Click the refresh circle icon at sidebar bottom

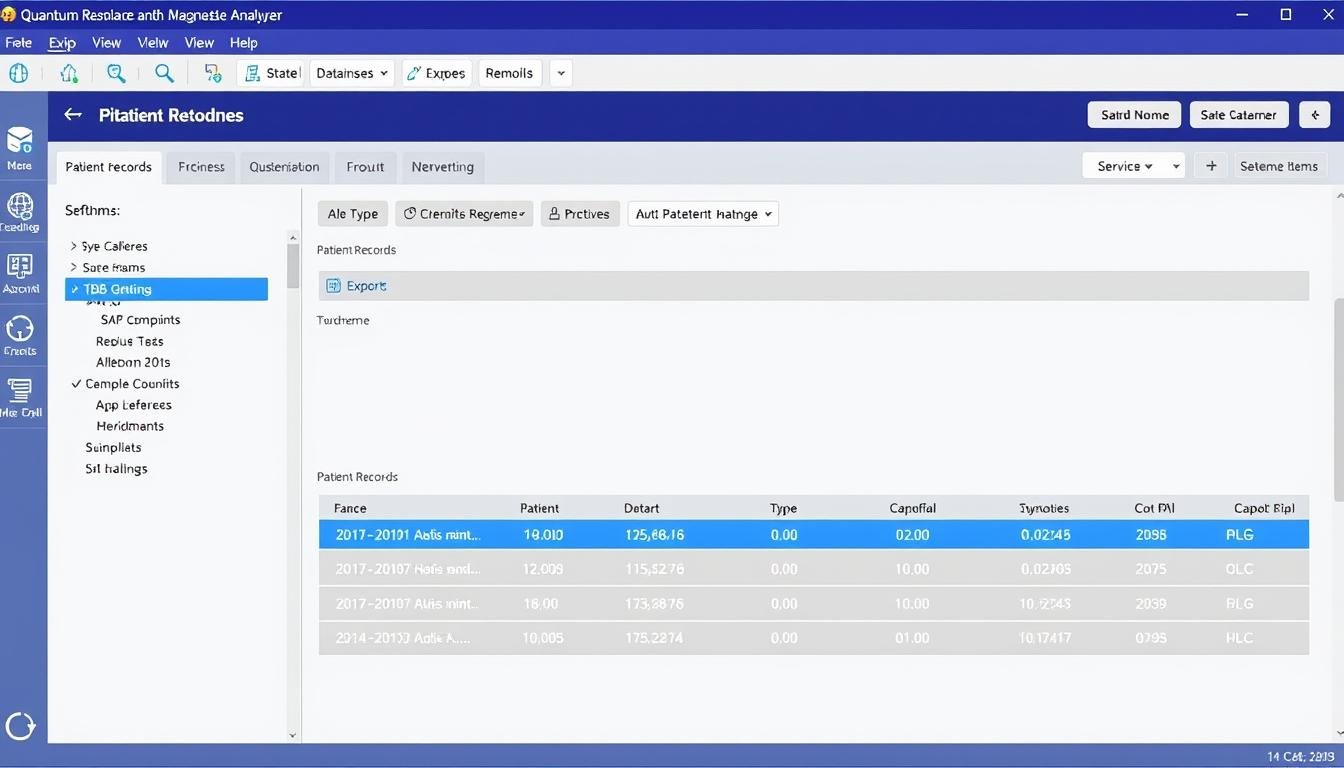(x=20, y=726)
